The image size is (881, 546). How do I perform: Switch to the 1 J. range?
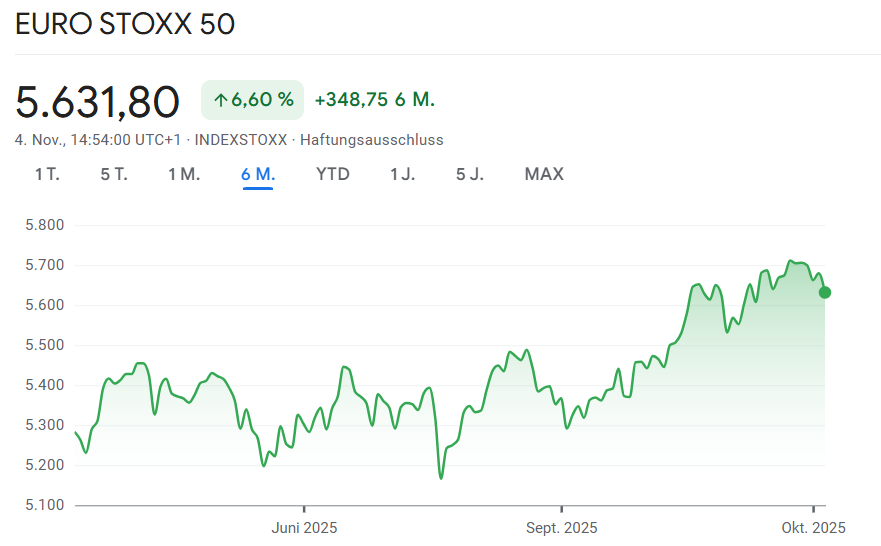(x=403, y=174)
